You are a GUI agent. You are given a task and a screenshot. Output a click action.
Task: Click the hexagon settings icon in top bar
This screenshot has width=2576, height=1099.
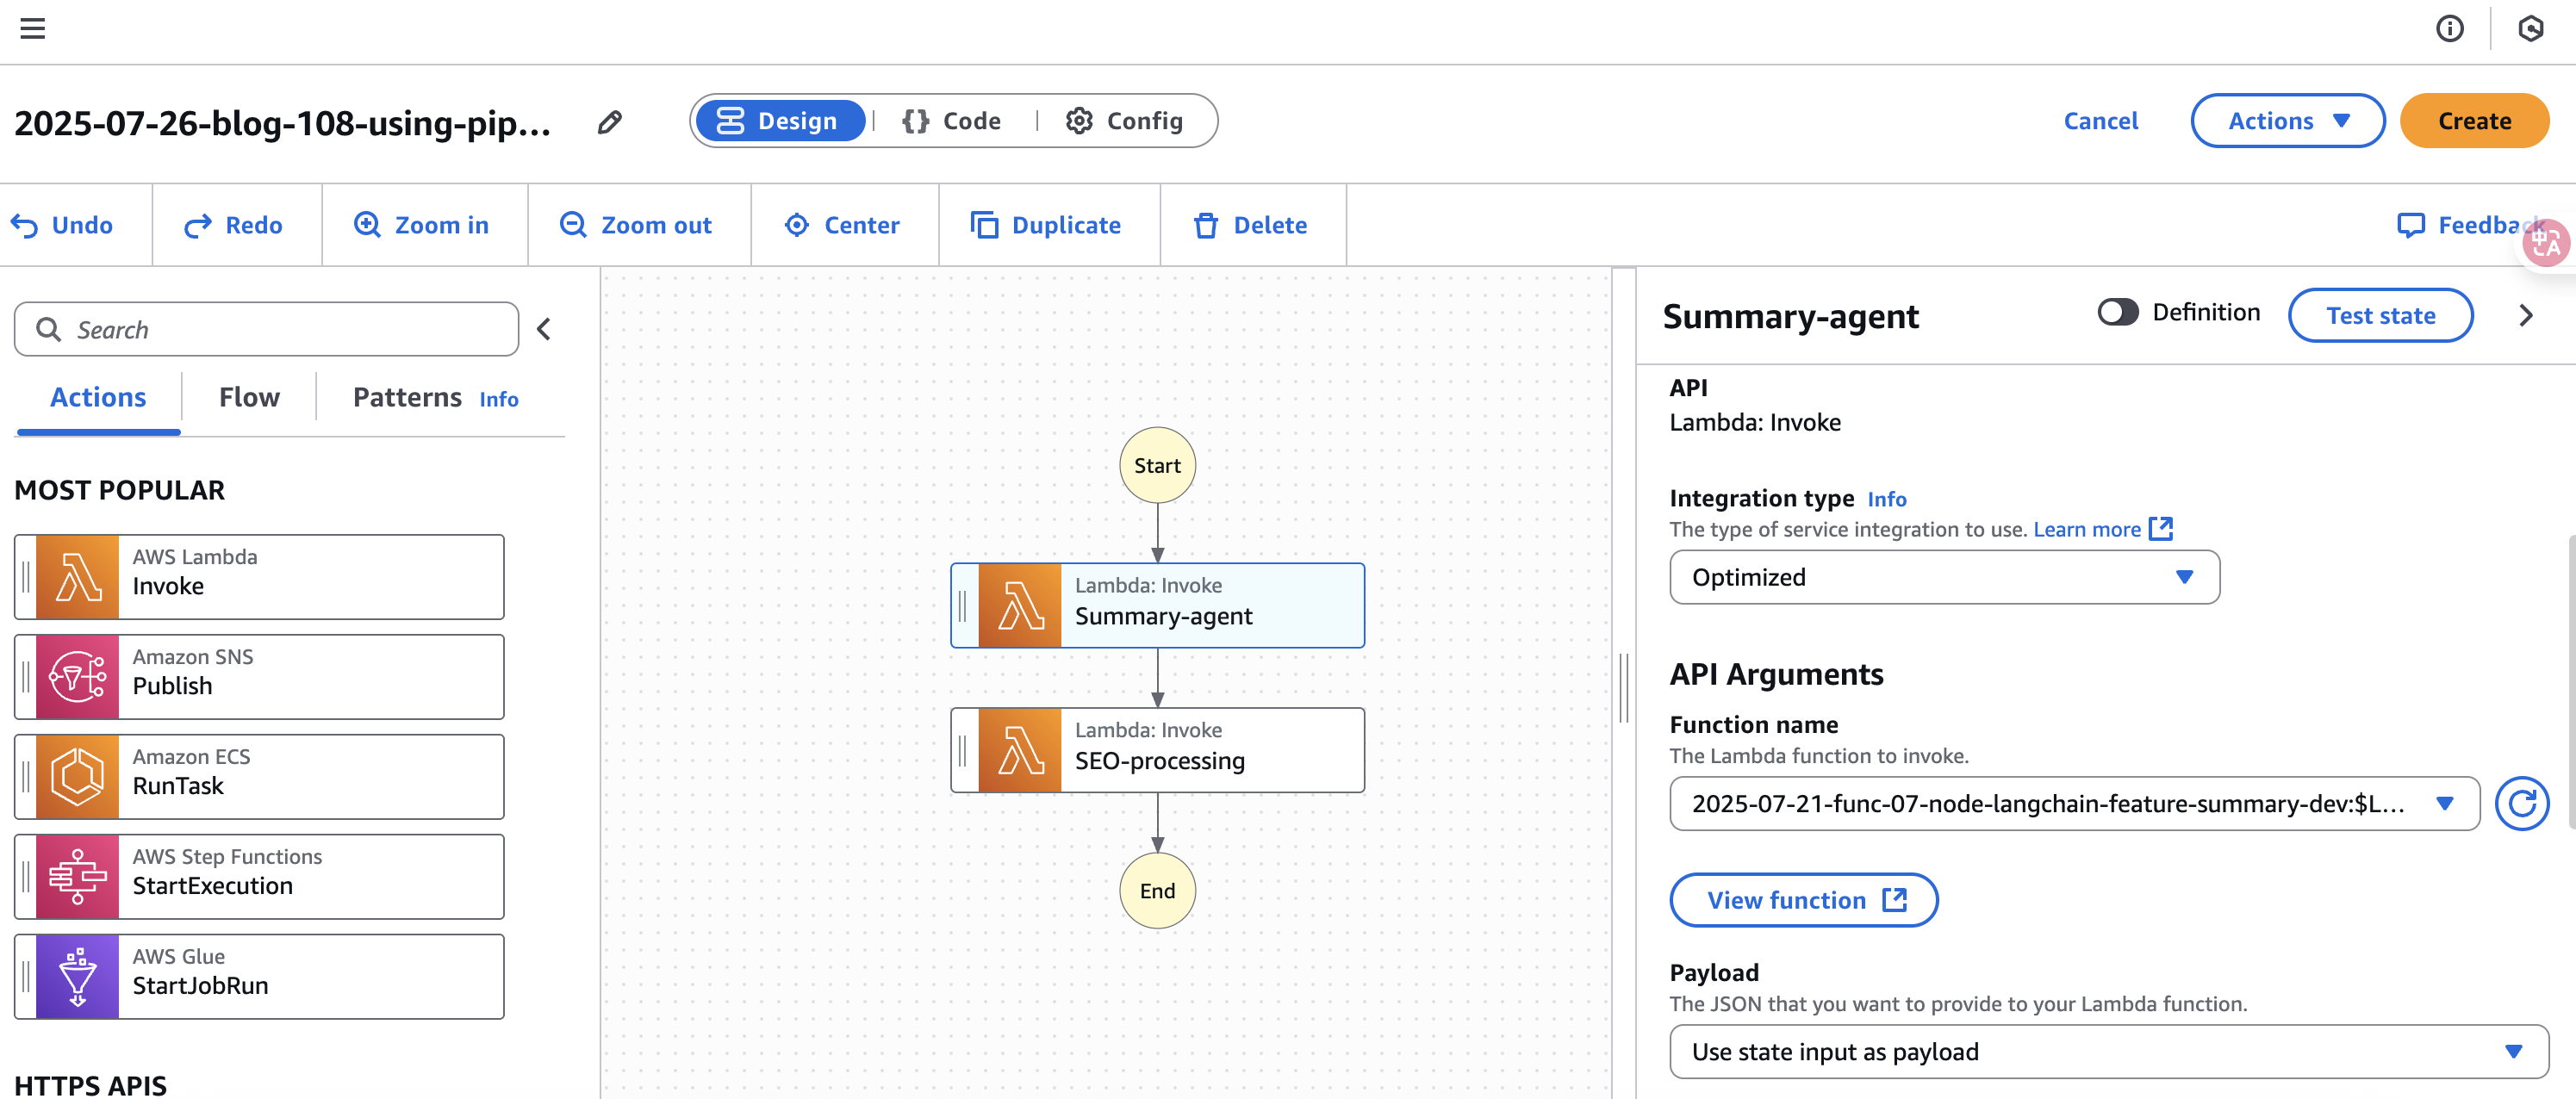[x=2530, y=28]
